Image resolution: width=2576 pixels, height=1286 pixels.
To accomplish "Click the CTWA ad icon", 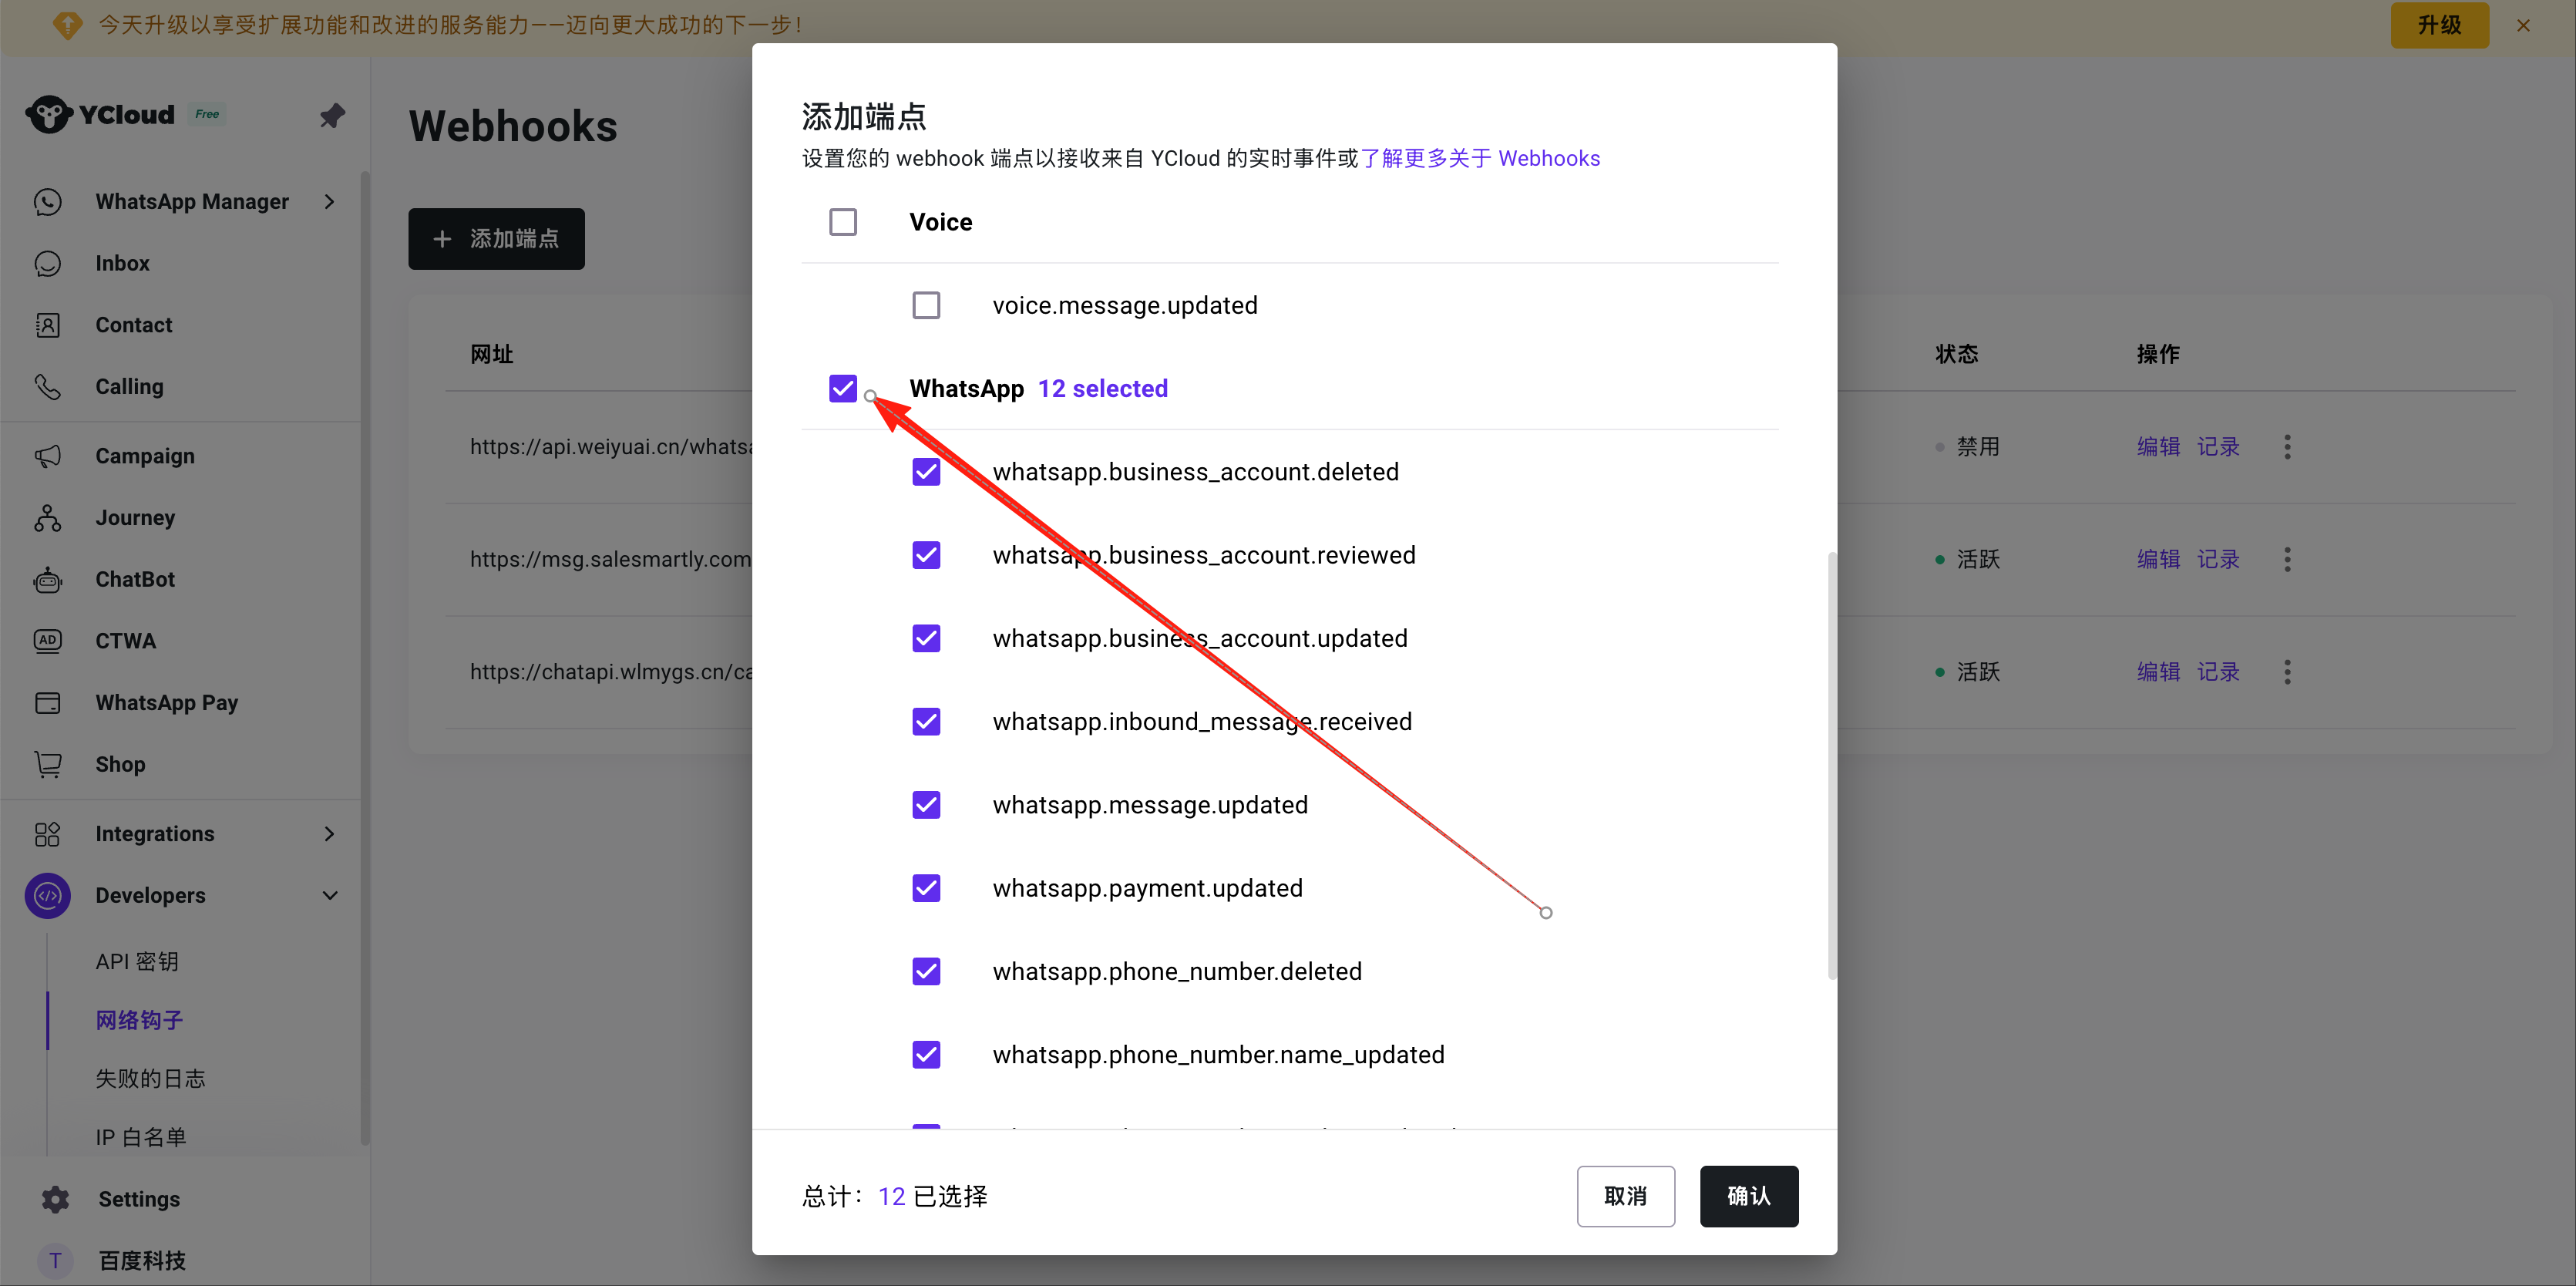I will [48, 641].
